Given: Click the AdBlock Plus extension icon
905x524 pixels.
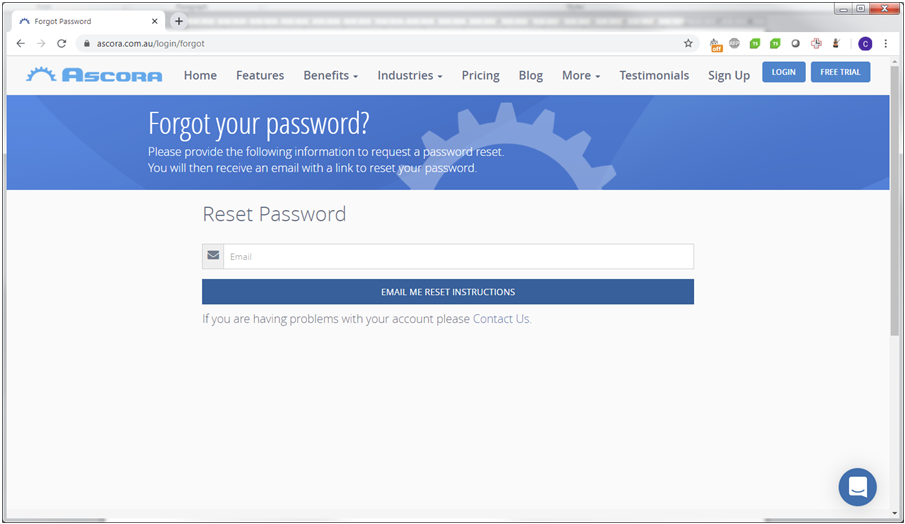Looking at the screenshot, I should pos(735,44).
